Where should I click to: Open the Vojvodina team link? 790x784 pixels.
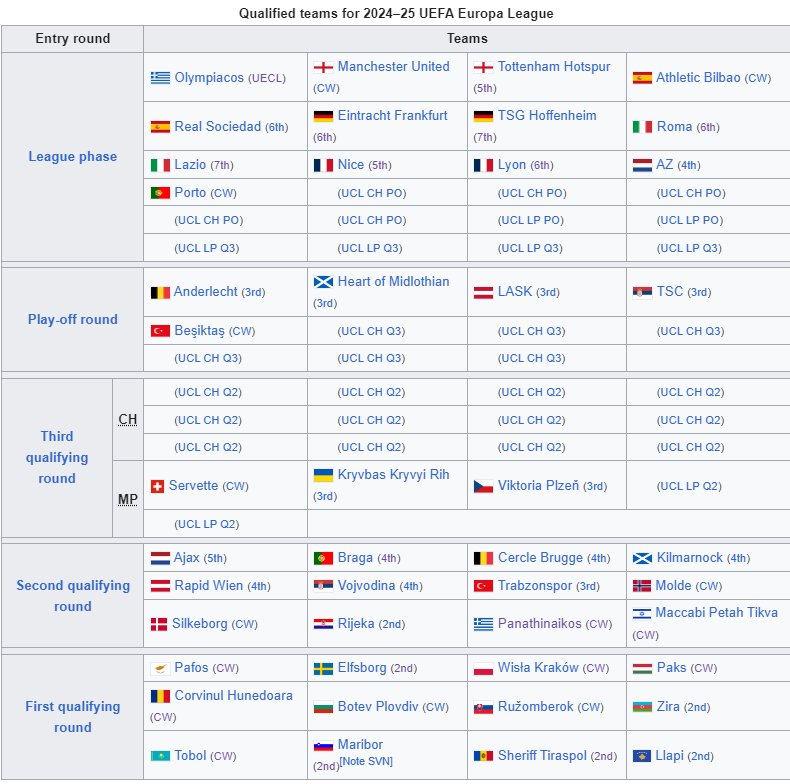pos(366,585)
